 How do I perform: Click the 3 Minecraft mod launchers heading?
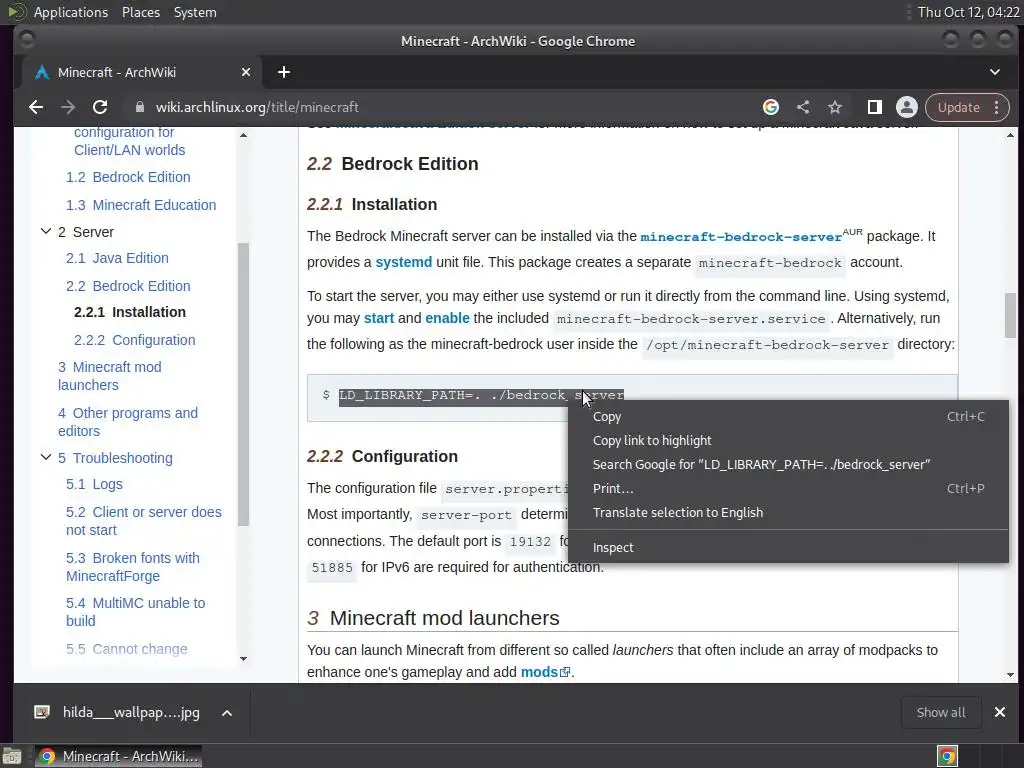[433, 618]
